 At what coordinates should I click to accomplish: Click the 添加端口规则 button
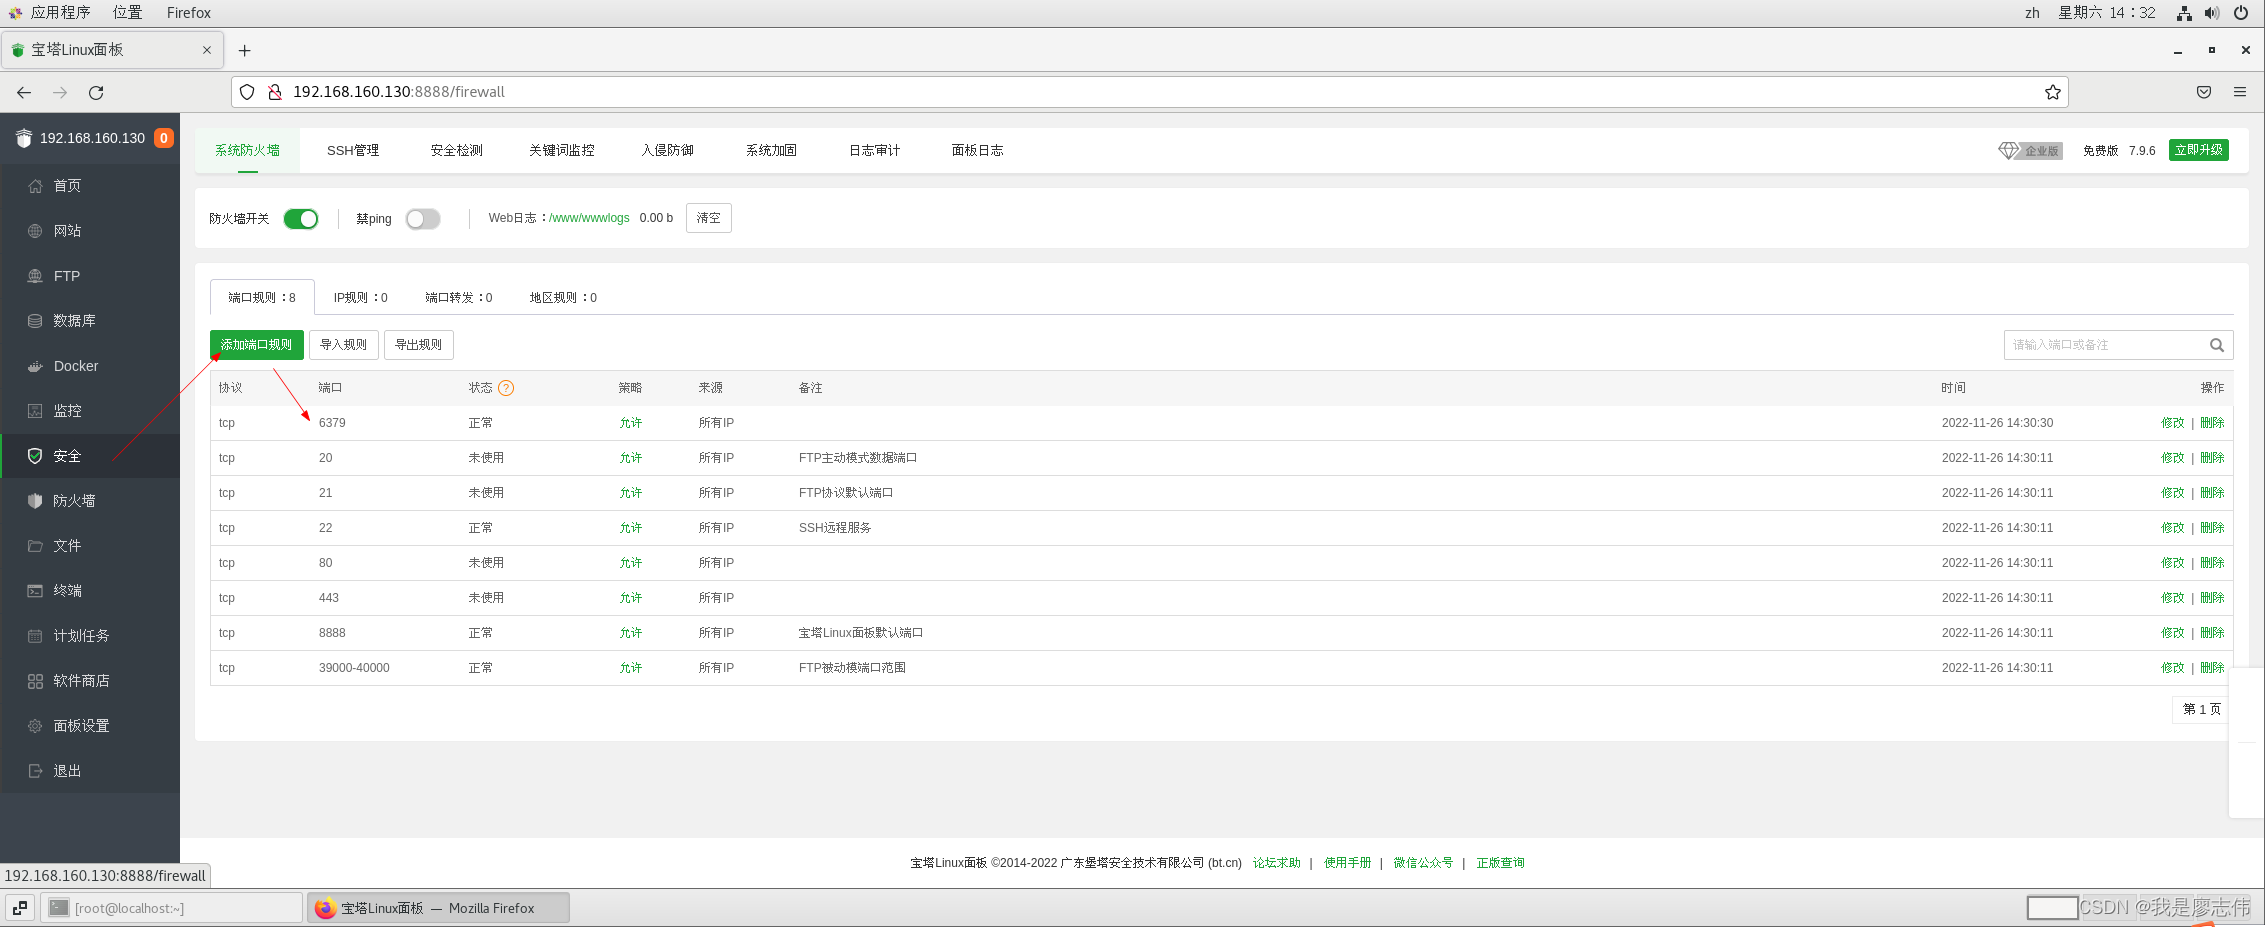[257, 345]
